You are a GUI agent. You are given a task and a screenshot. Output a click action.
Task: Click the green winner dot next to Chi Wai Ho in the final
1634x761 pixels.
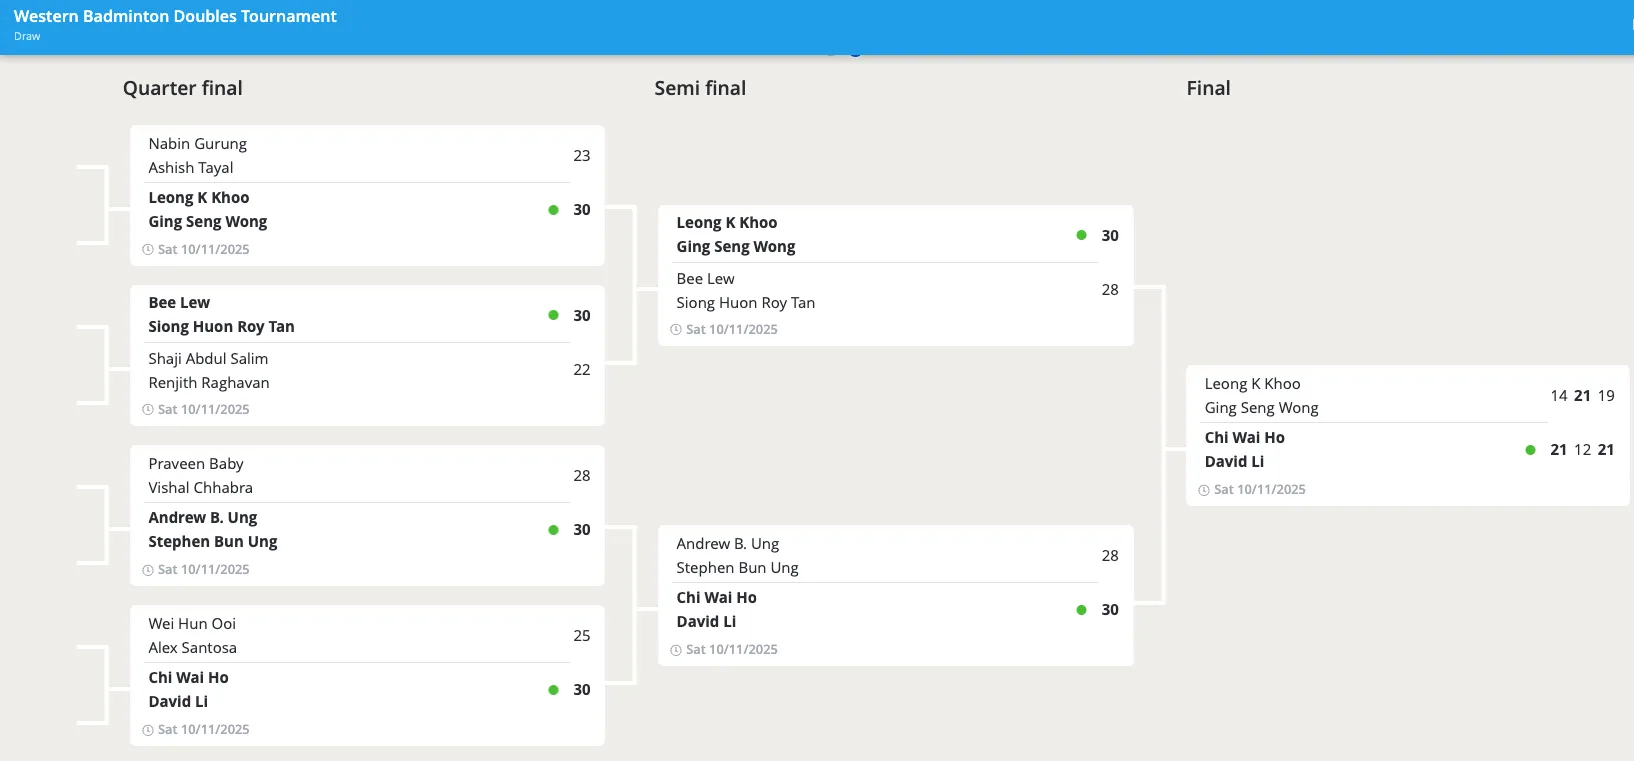click(1530, 450)
